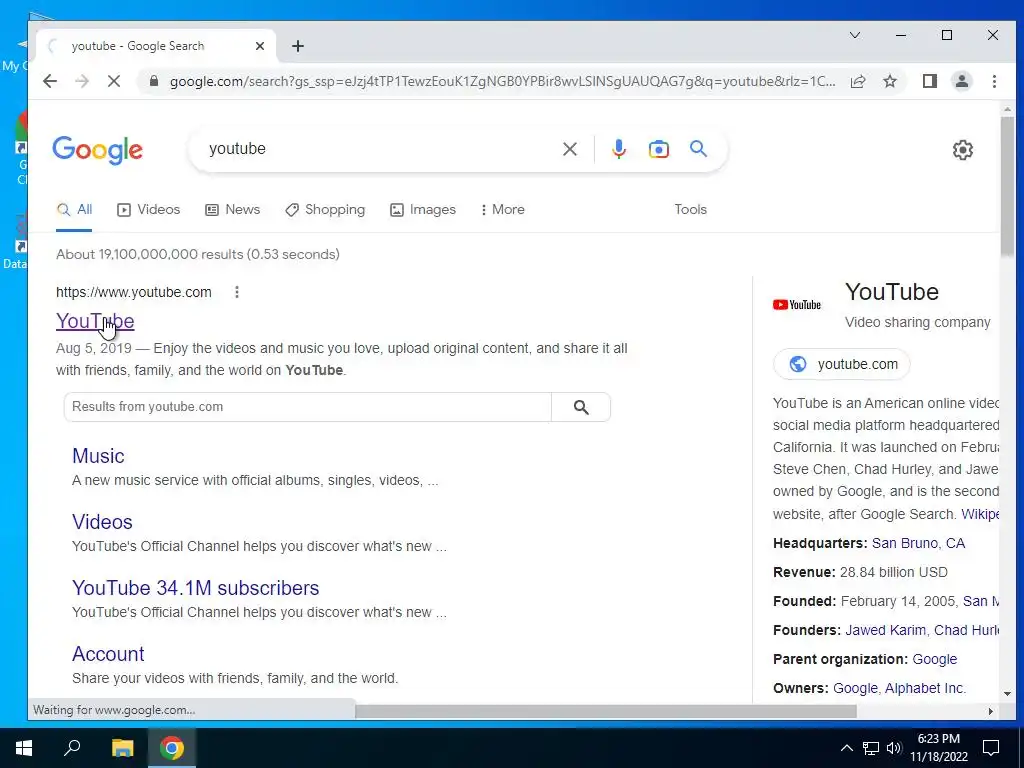
Task: Open San Bruno, CA headquarters link
Action: [918, 543]
